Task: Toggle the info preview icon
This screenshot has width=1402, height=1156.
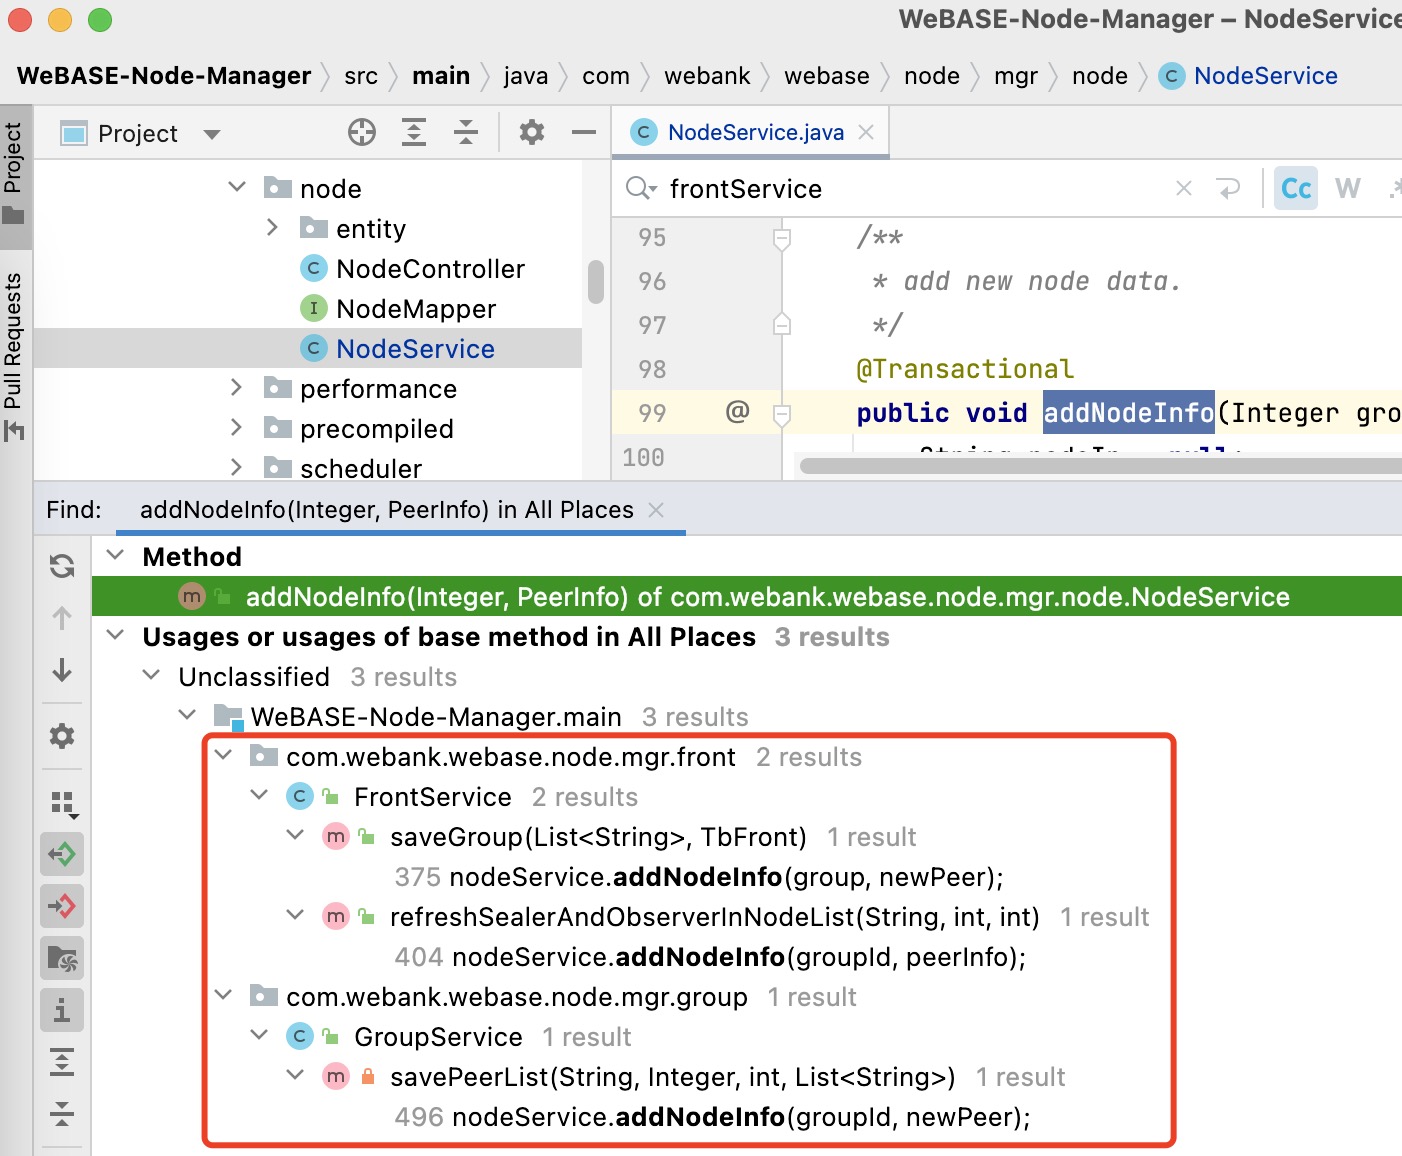Action: pyautogui.click(x=62, y=1010)
